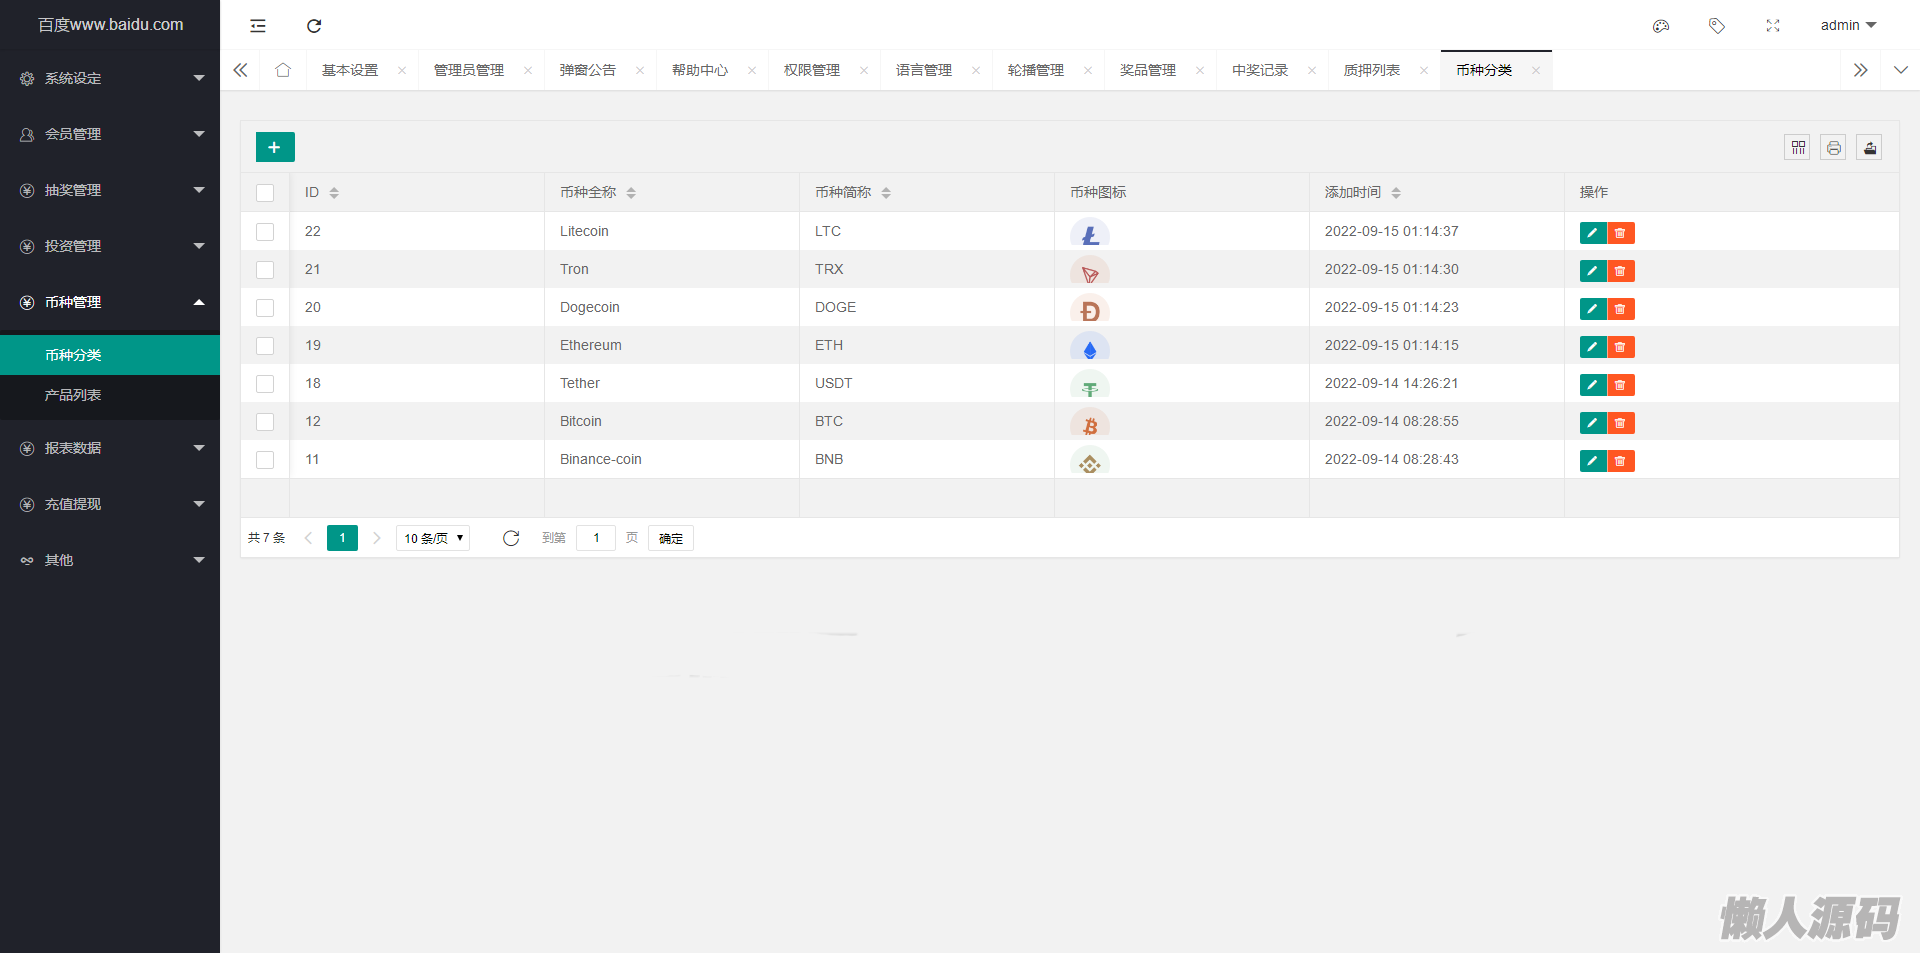Open the column filter grid icon
Screen dimensions: 1920x953
pos(1797,148)
